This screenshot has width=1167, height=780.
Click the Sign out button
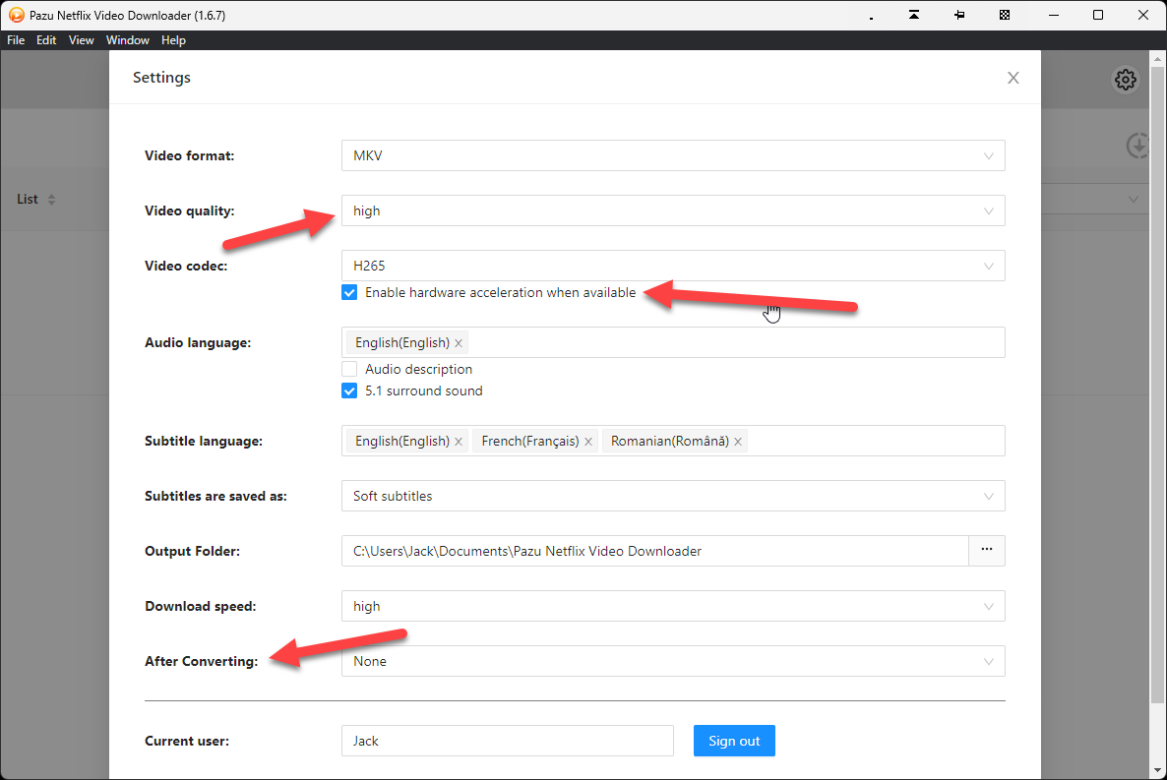tap(734, 741)
